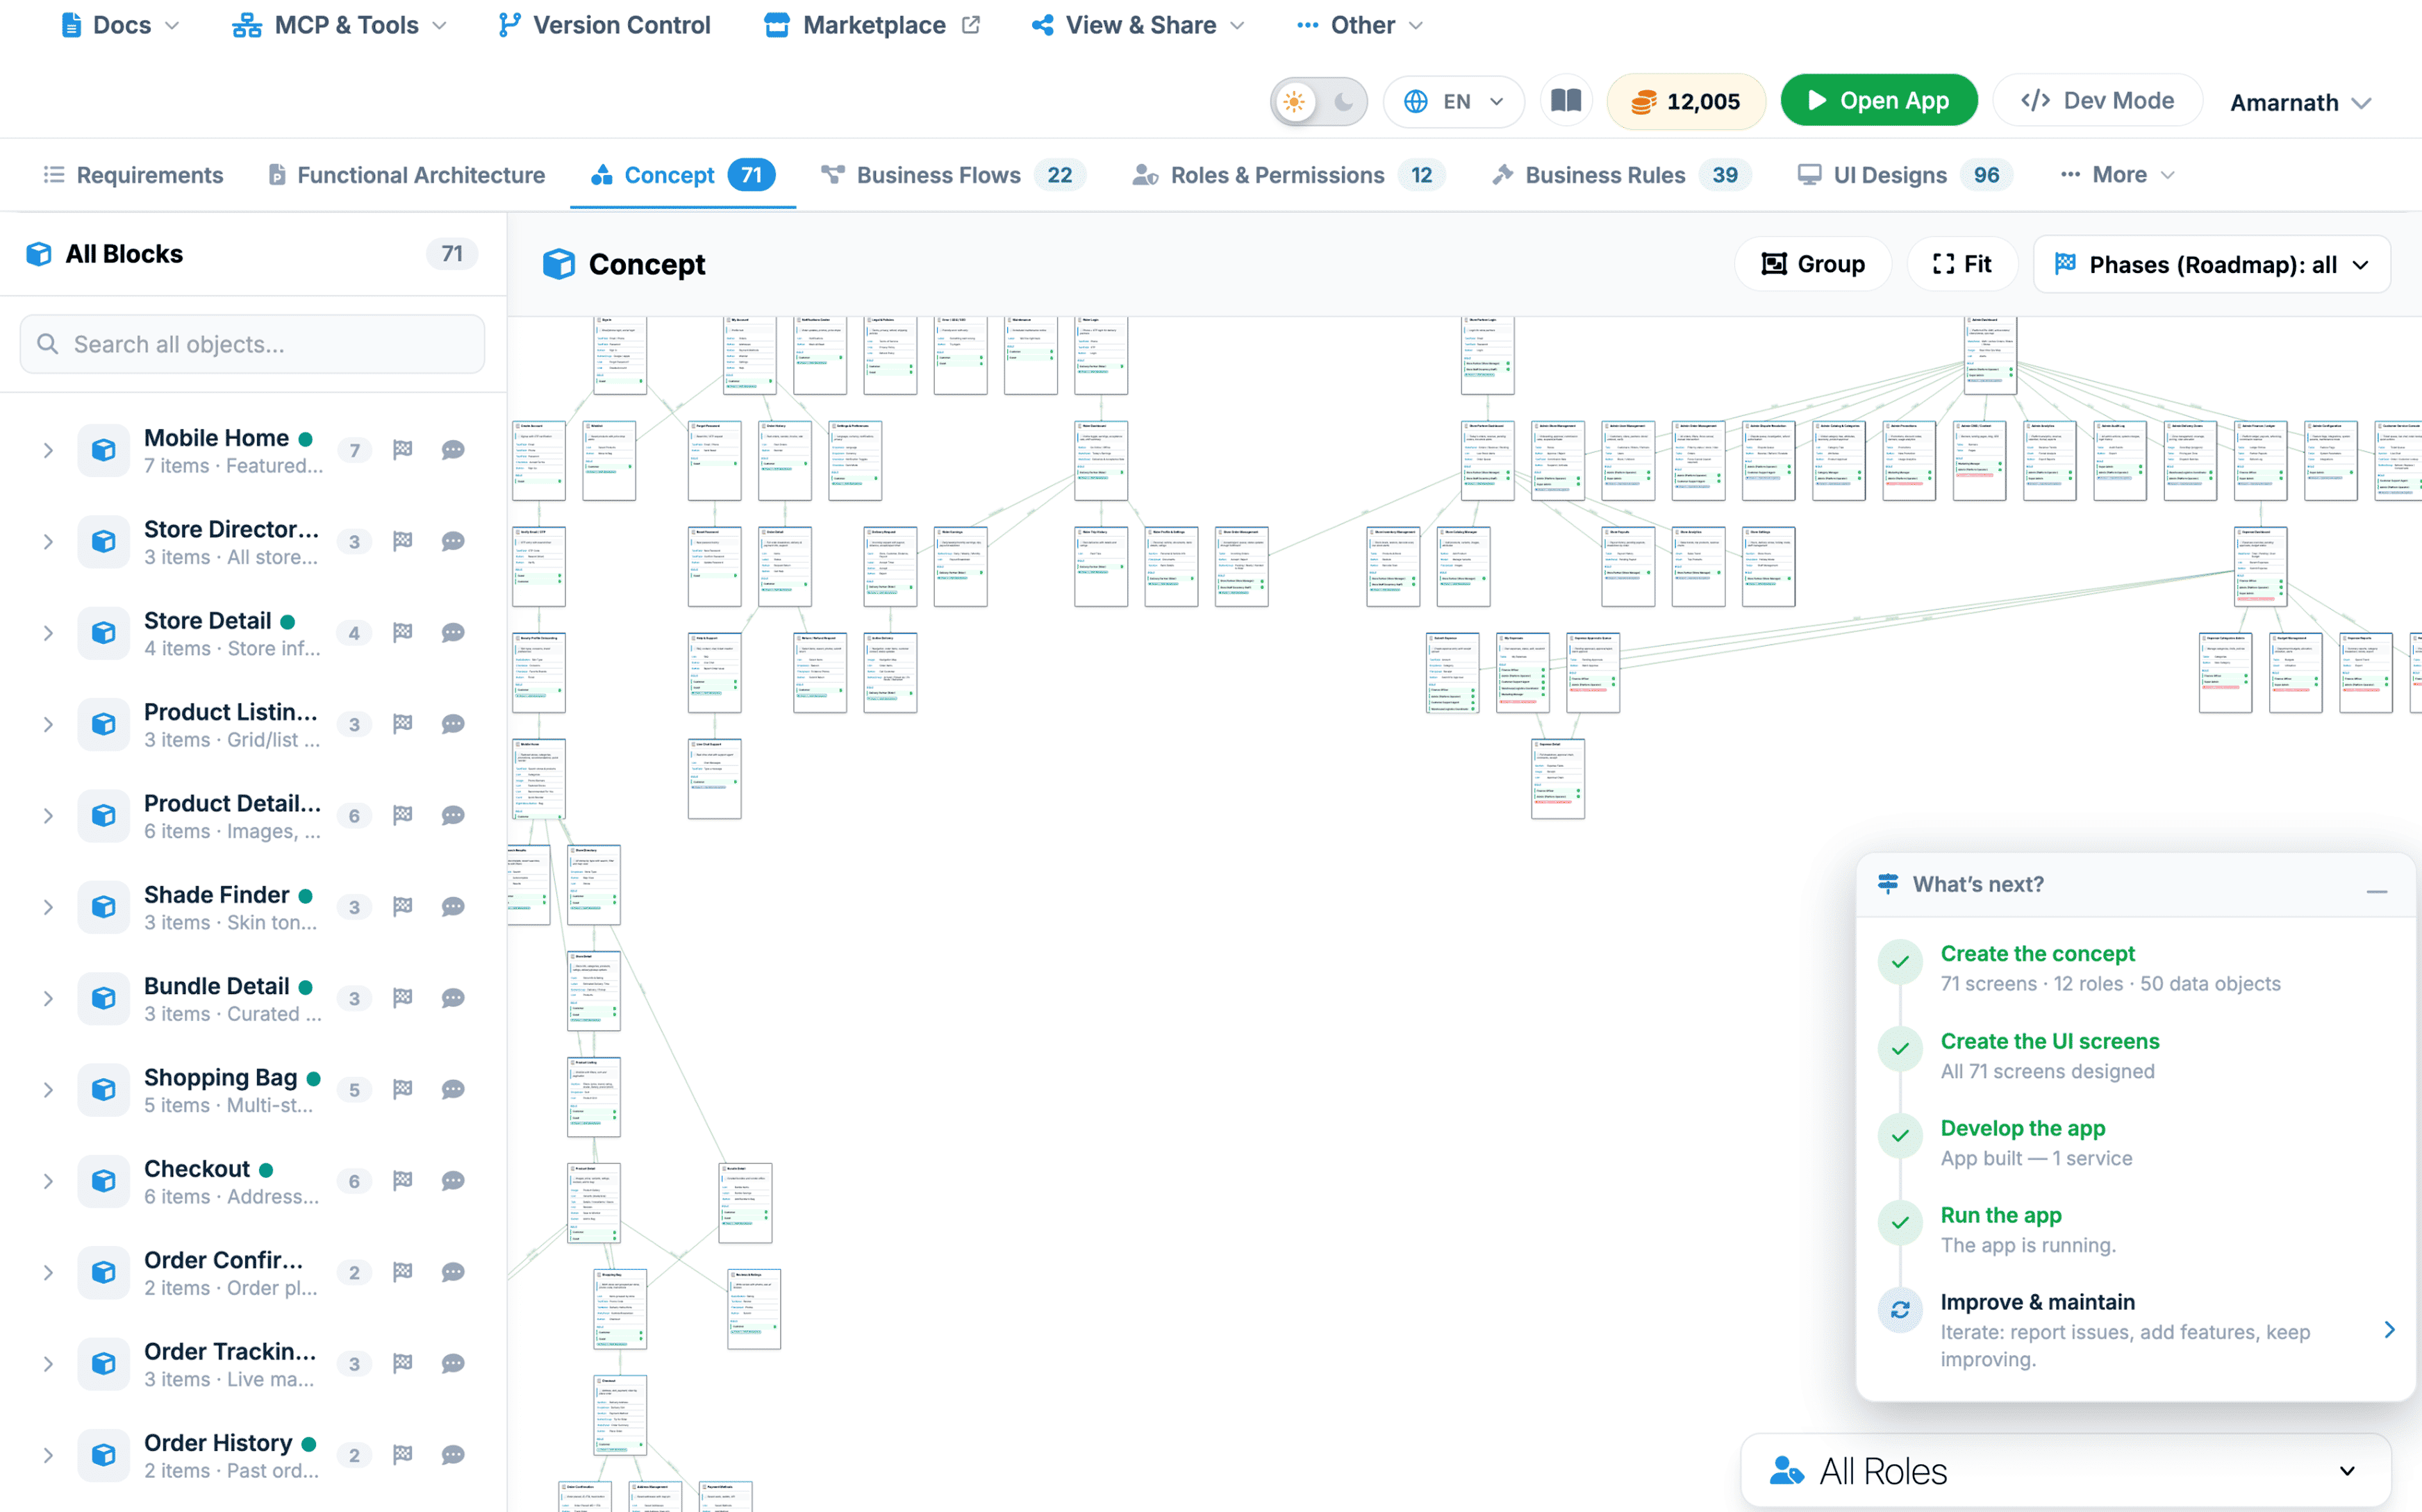Click the book documentation icon
This screenshot has height=1512, width=2422.
pos(1565,101)
